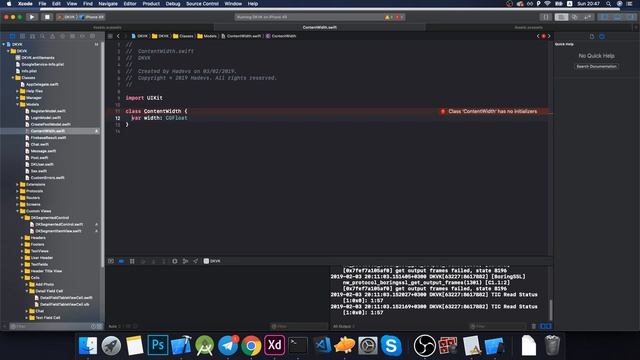Go back using jump bar left arrow

point(118,36)
